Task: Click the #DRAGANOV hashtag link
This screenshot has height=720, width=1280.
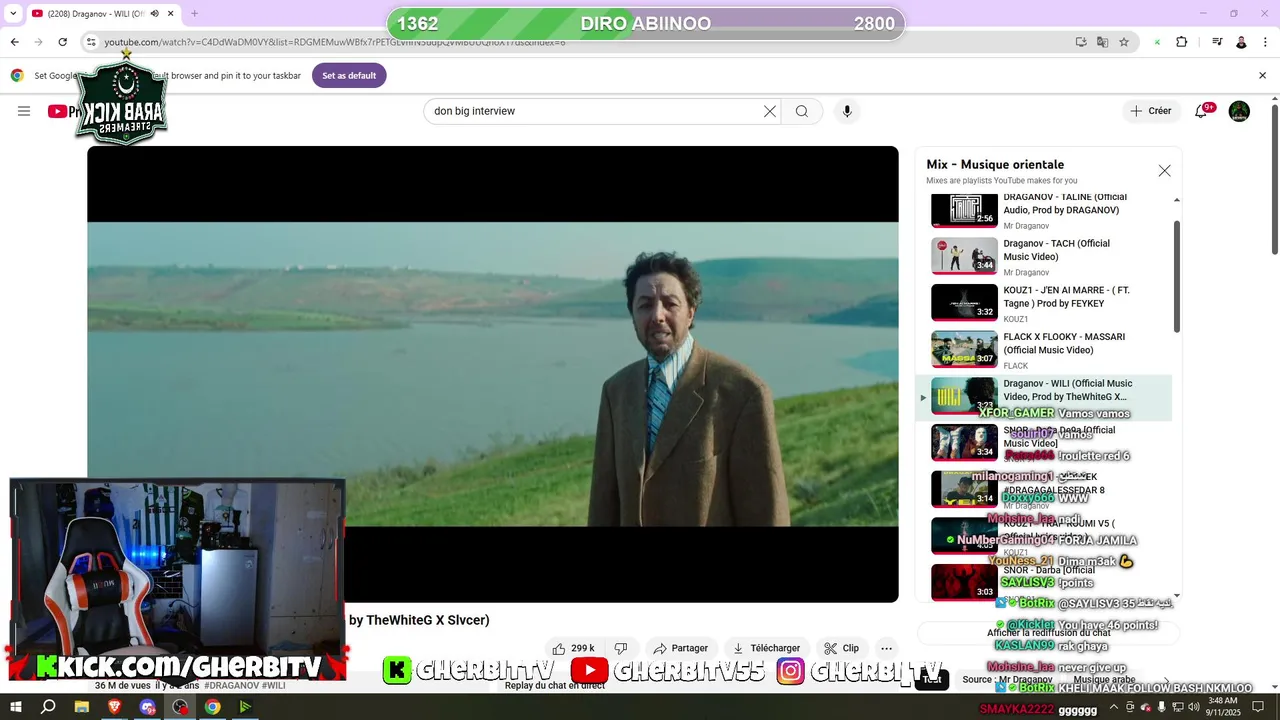Action: (x=231, y=686)
